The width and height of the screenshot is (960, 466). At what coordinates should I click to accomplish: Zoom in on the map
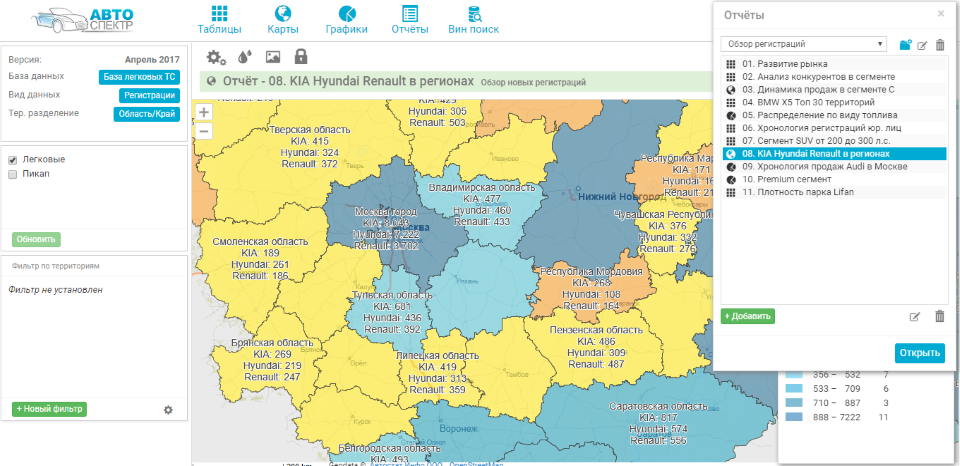pos(204,113)
